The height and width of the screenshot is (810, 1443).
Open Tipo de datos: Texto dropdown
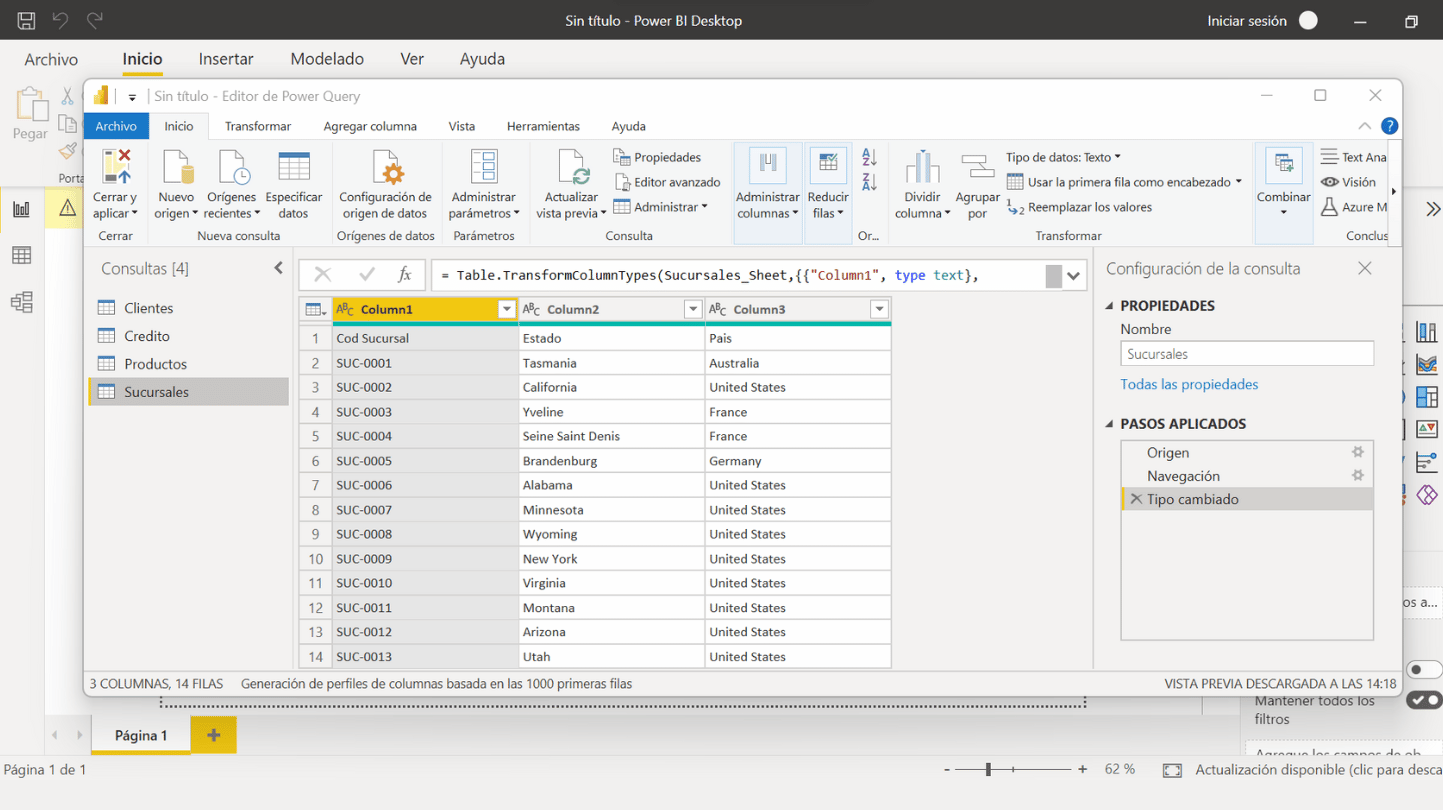(1063, 157)
